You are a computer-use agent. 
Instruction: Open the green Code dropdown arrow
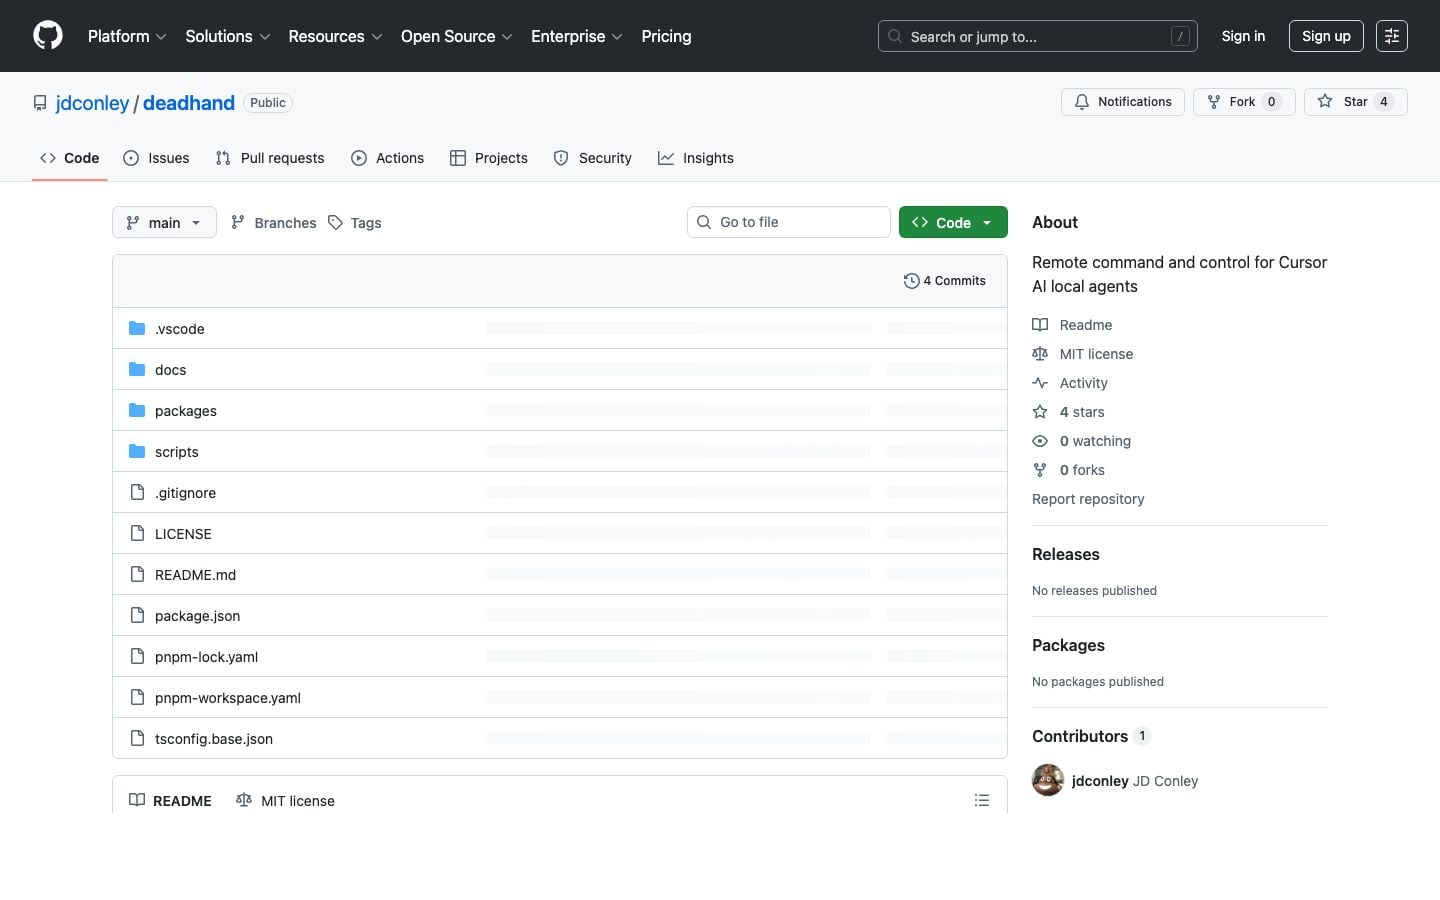pos(988,222)
